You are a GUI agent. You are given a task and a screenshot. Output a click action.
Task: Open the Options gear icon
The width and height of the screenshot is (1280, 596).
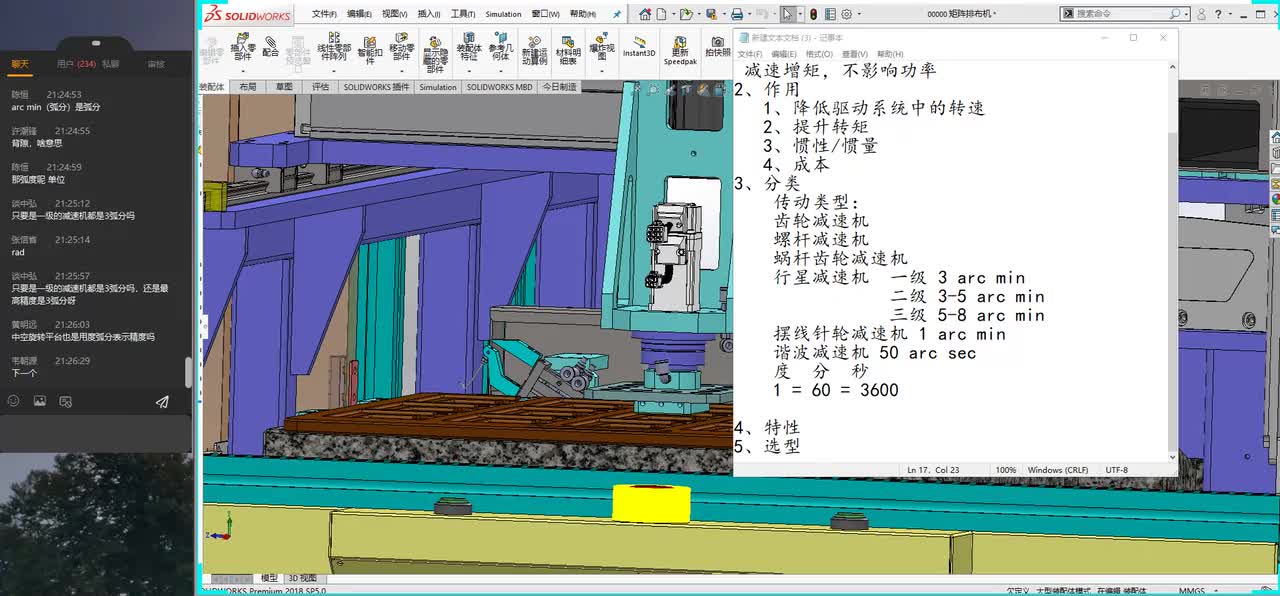pyautogui.click(x=846, y=14)
